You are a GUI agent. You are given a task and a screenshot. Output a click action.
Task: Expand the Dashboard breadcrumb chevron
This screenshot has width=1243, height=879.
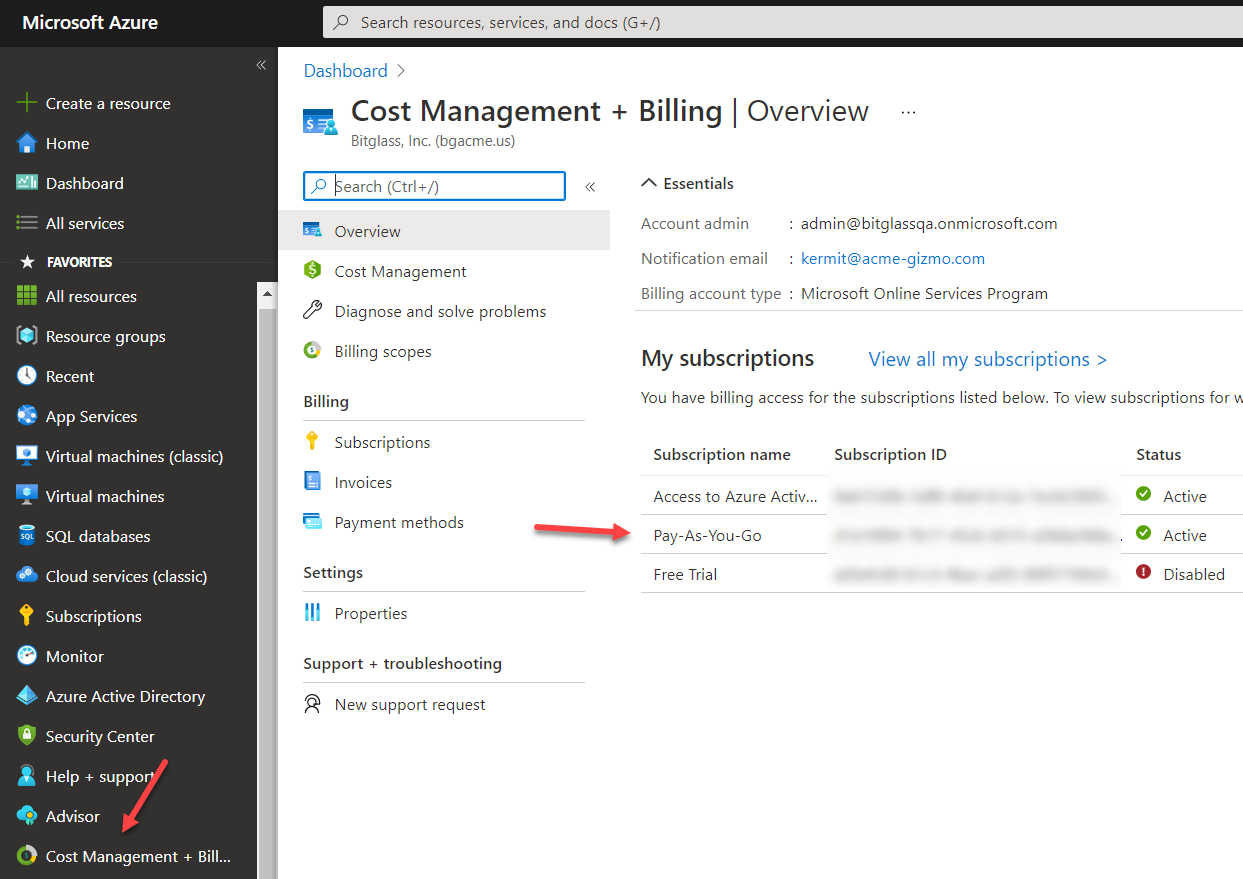point(401,71)
